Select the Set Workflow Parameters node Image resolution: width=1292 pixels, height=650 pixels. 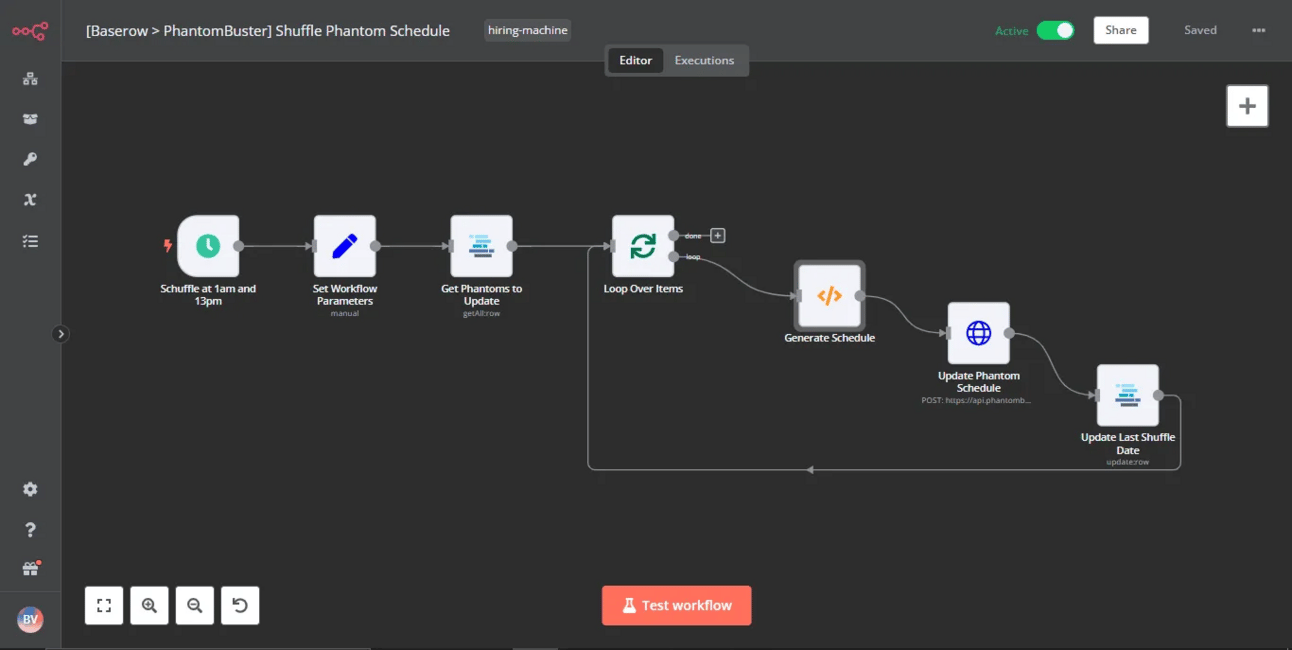pos(345,246)
